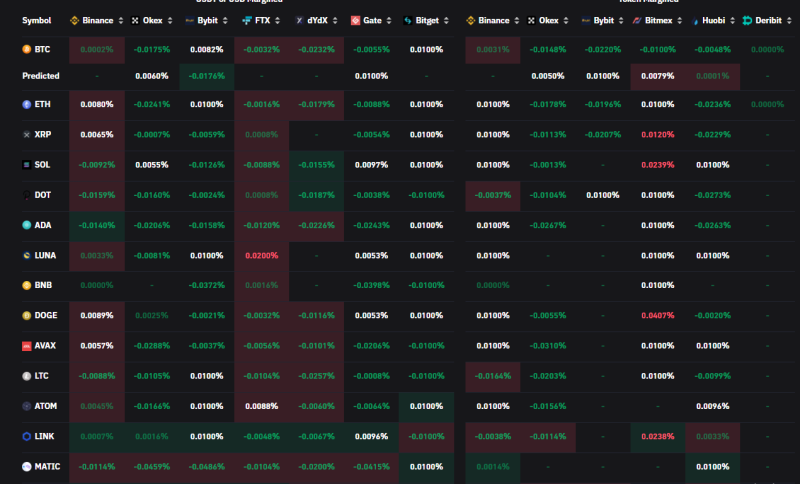Image resolution: width=800 pixels, height=484 pixels.
Task: Click -0.0267% ADA Okex rate
Action: click(547, 225)
